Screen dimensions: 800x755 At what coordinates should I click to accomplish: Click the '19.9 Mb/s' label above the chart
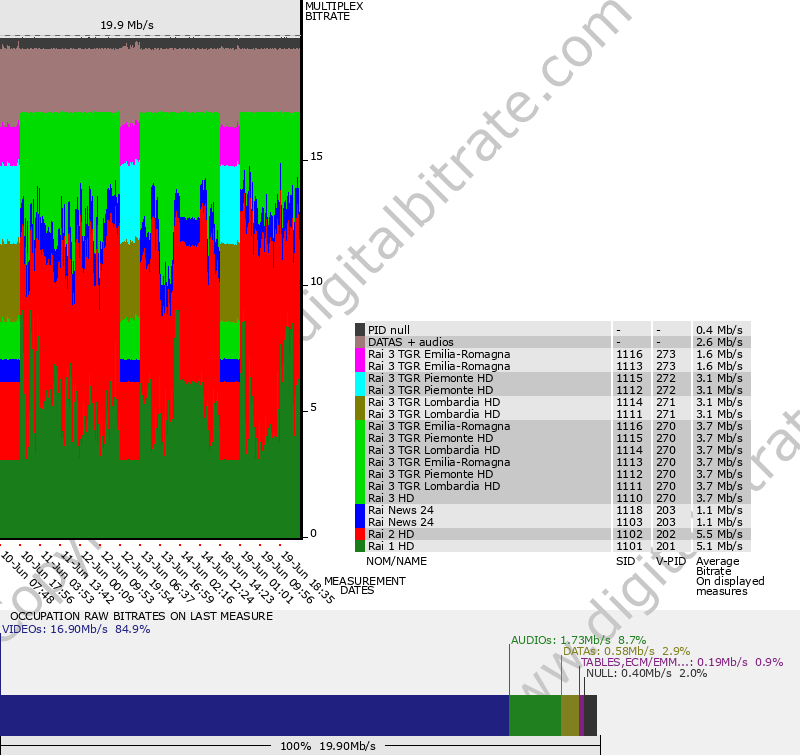[x=127, y=25]
